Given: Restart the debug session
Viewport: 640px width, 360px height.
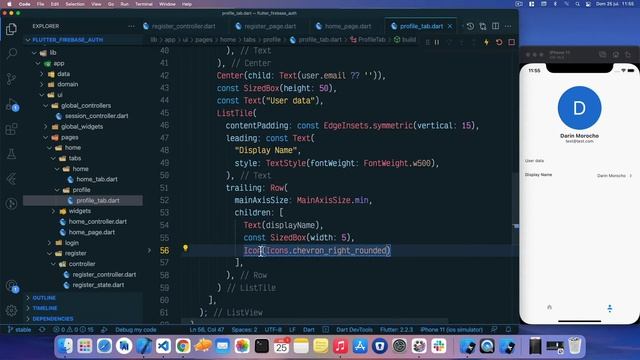Looking at the screenshot, I should click(499, 42).
